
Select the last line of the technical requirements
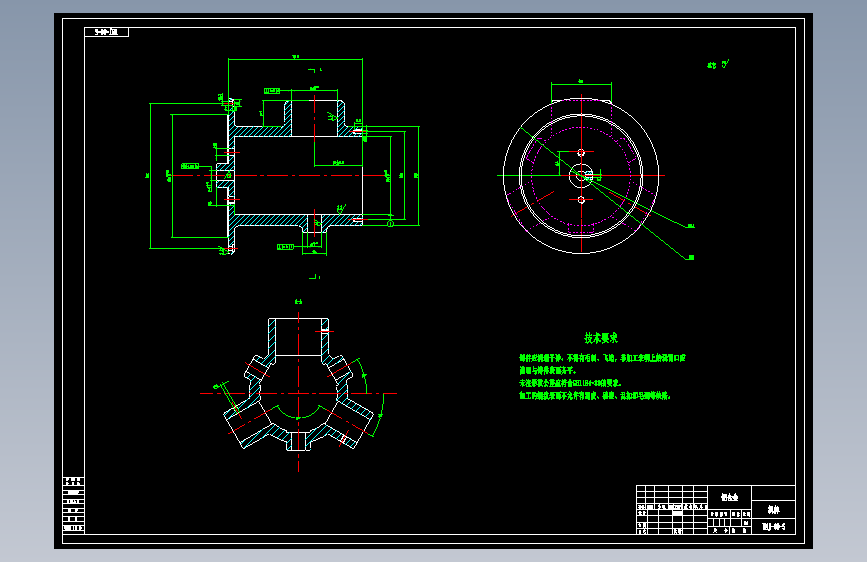594,396
